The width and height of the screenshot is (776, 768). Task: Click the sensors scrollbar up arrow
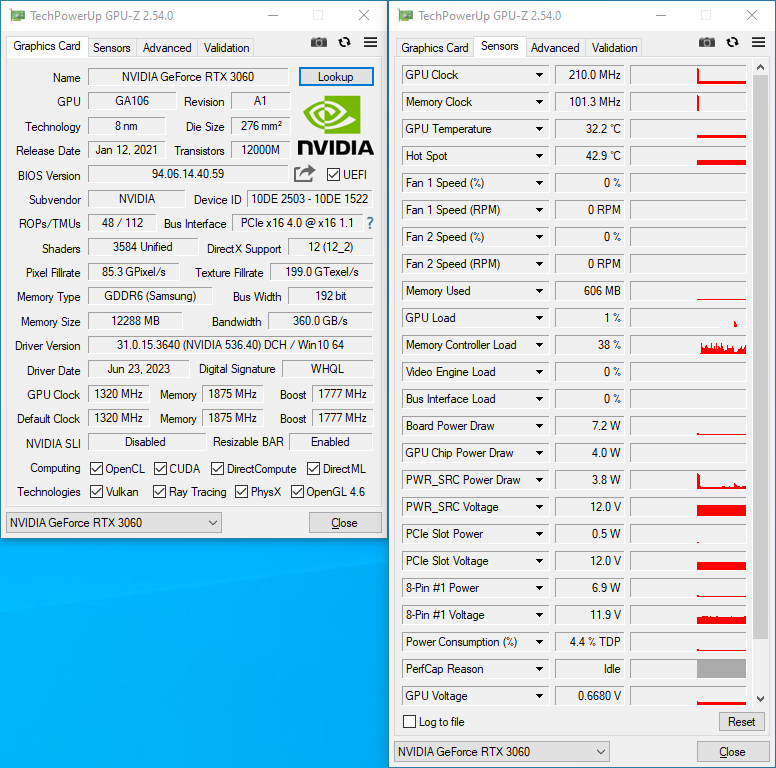click(761, 67)
